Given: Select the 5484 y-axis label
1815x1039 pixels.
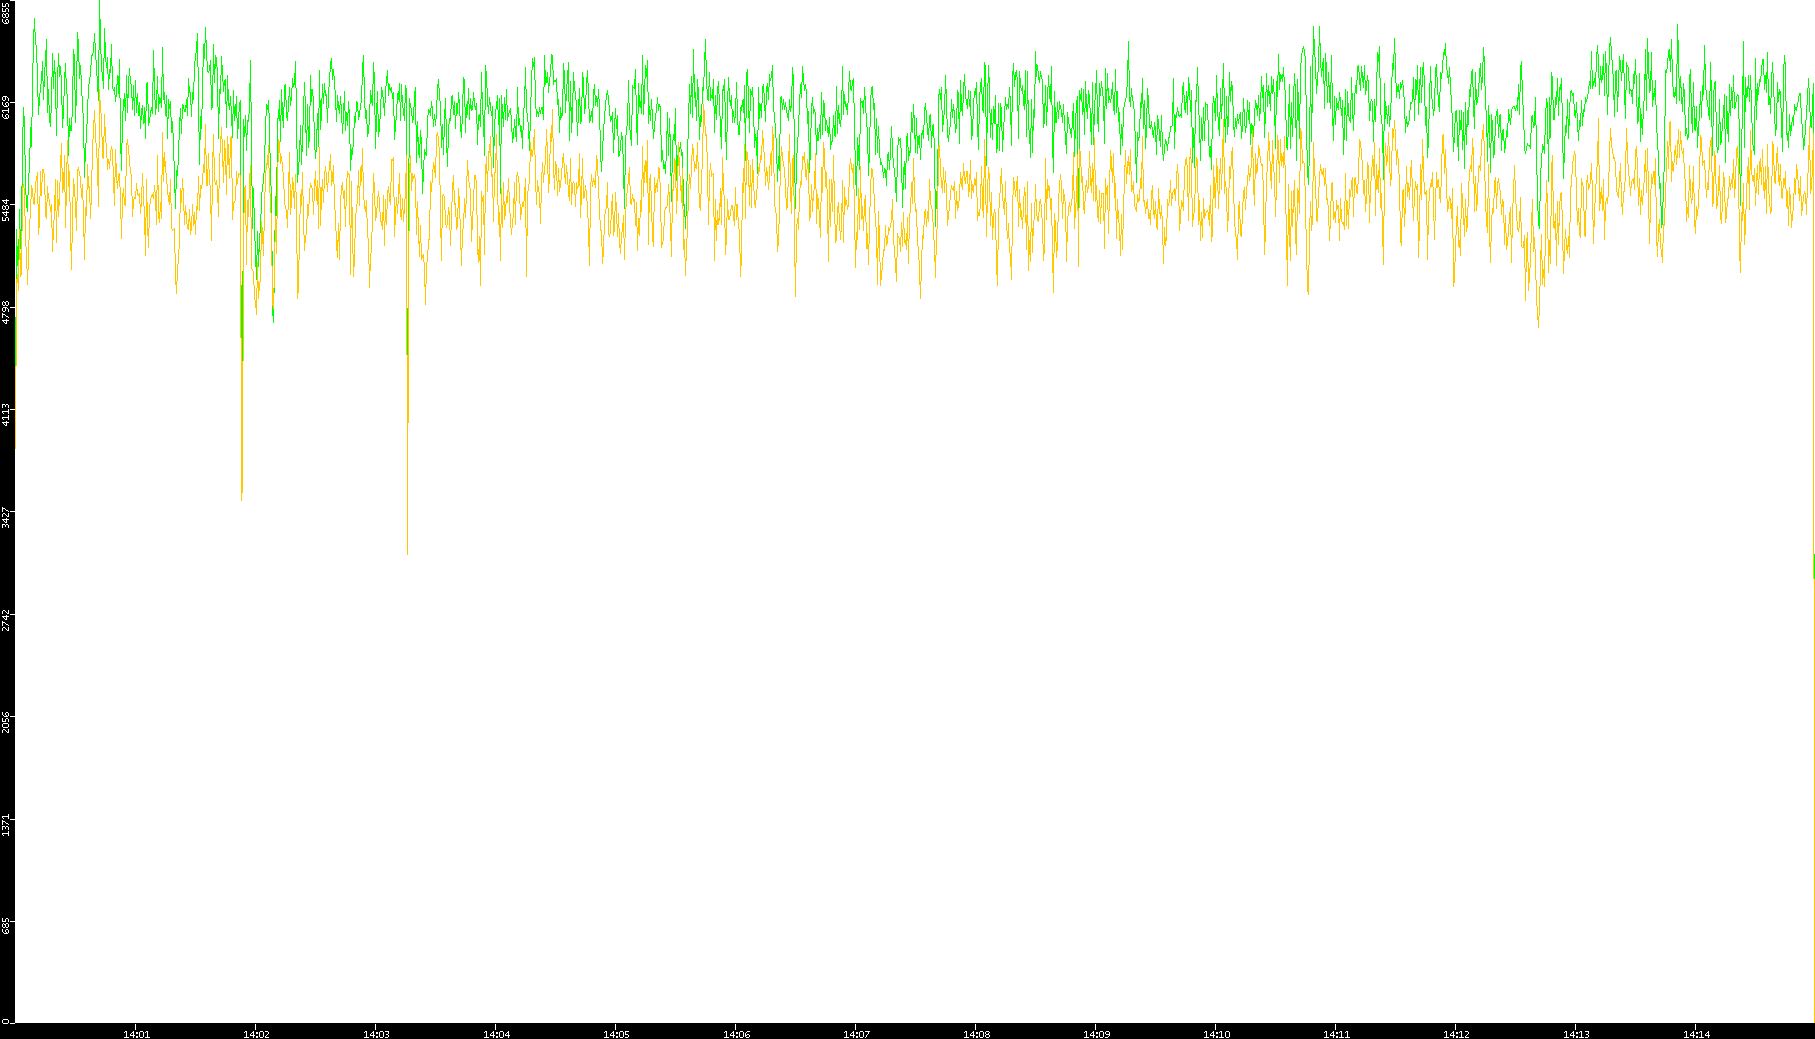Looking at the screenshot, I should (6, 209).
